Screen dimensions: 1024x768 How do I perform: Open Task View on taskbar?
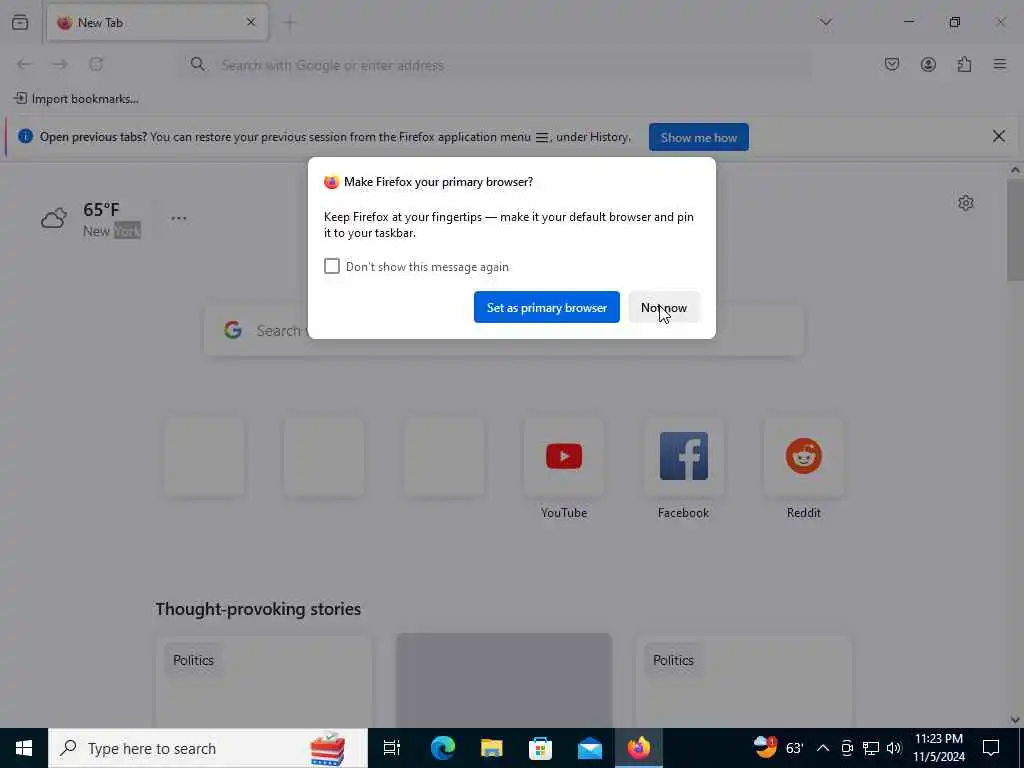392,748
